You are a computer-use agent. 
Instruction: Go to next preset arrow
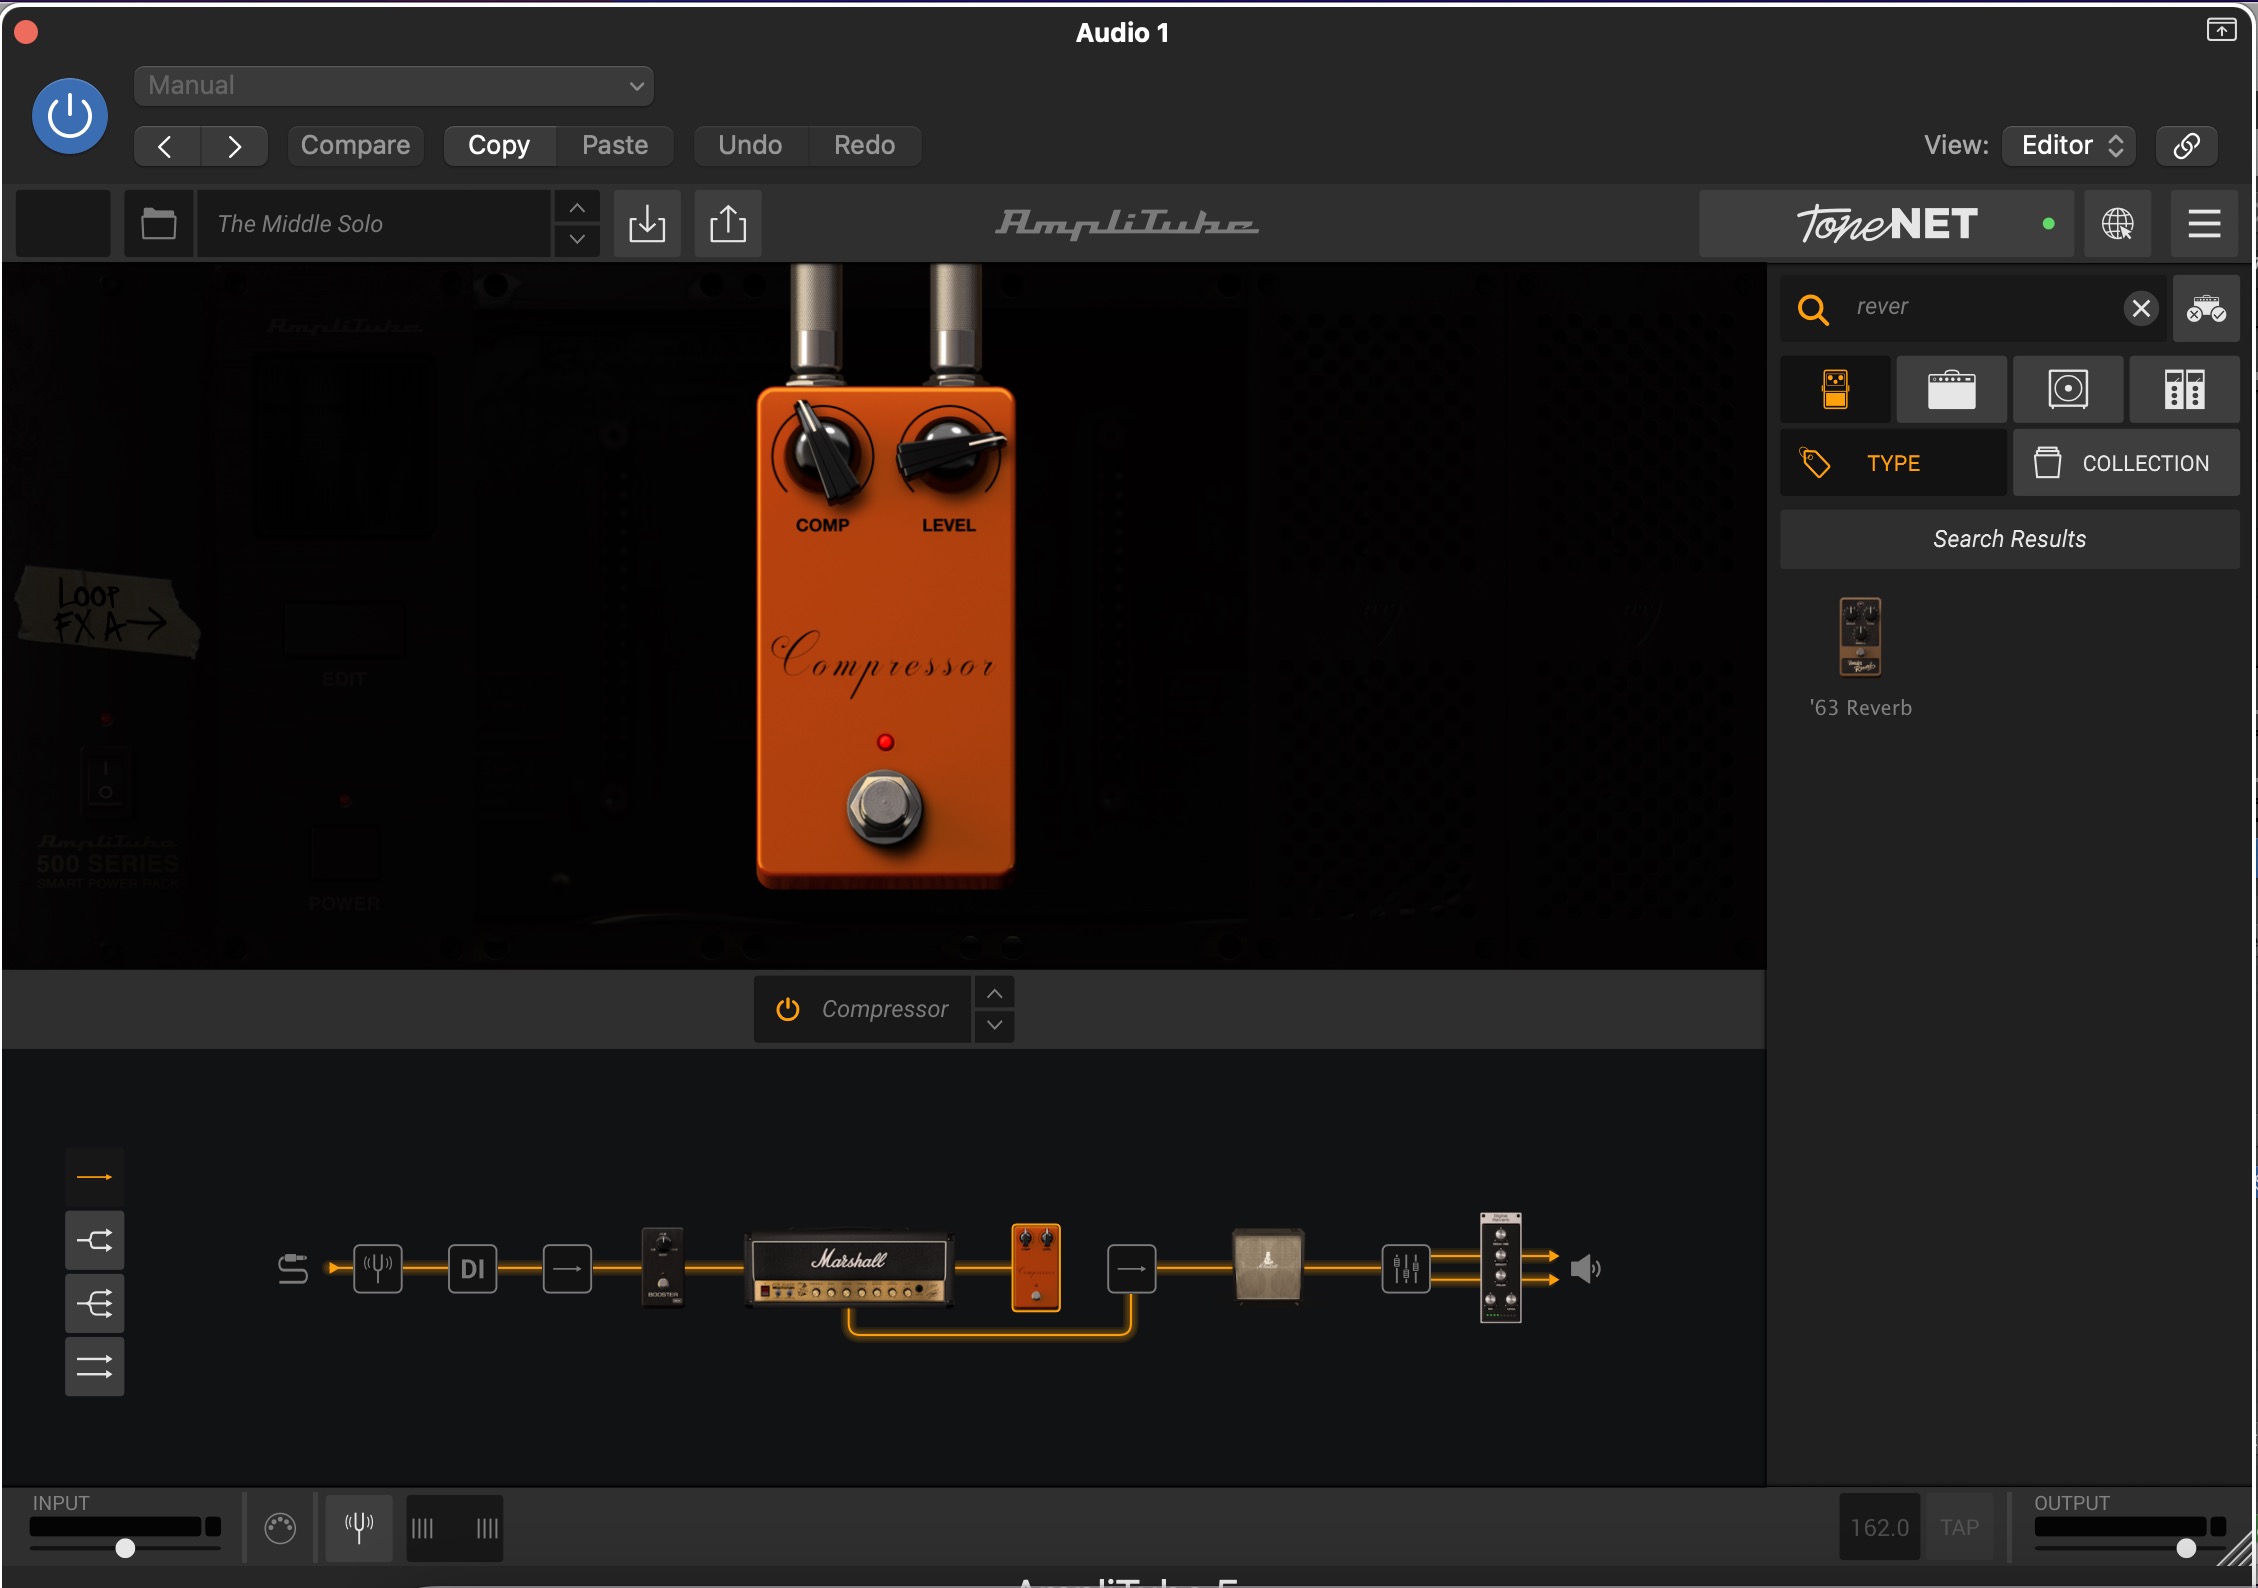234,146
